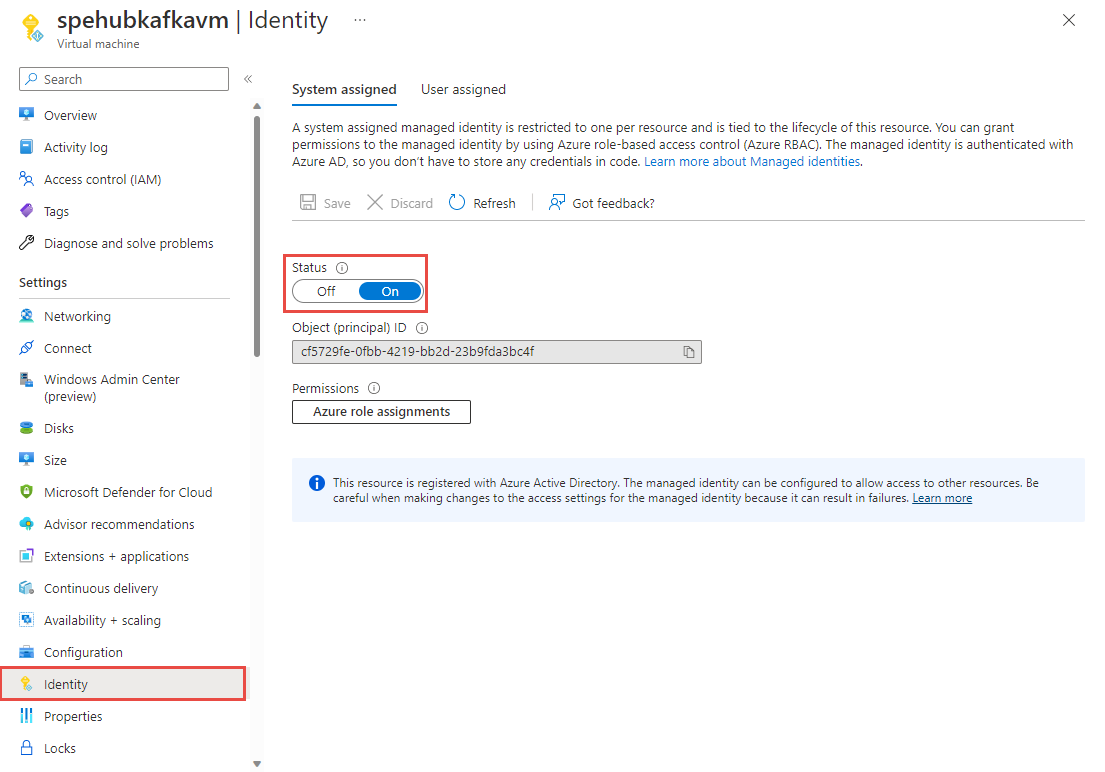The height and width of the screenshot is (772, 1105).
Task: Collapse the sidebar navigation panel
Action: tap(248, 78)
